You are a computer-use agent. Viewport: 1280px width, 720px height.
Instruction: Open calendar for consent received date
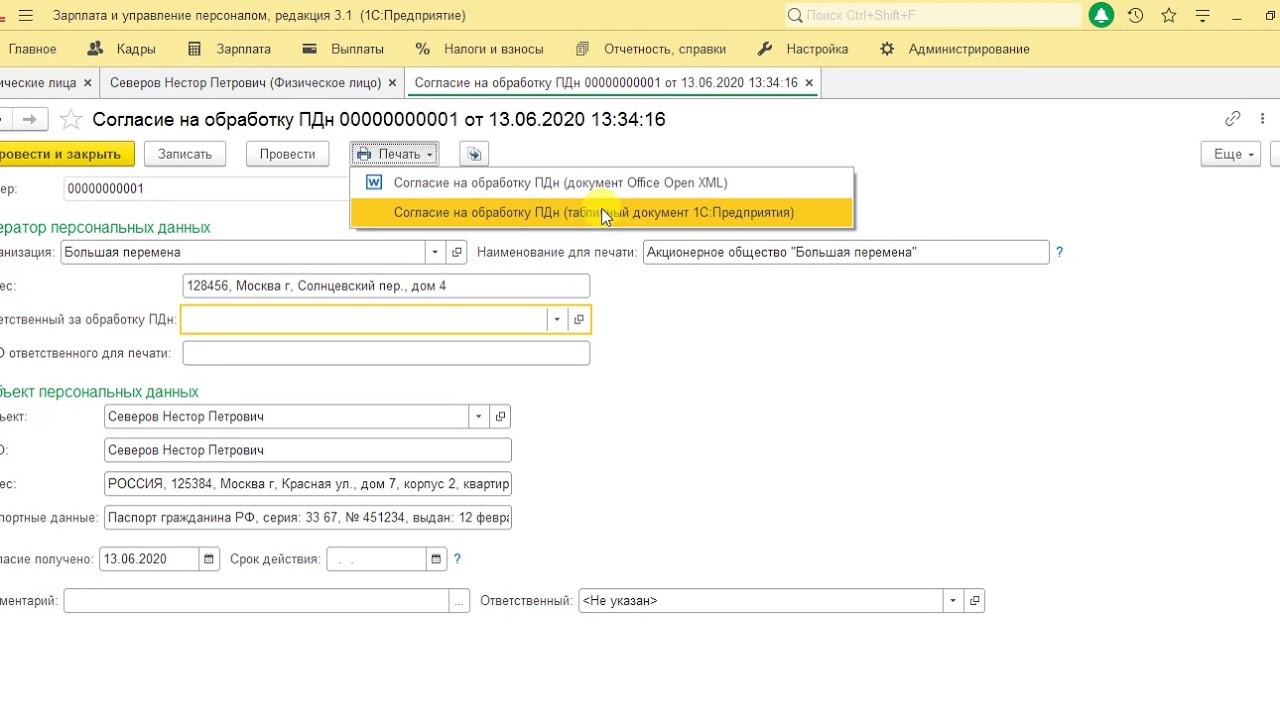point(209,559)
